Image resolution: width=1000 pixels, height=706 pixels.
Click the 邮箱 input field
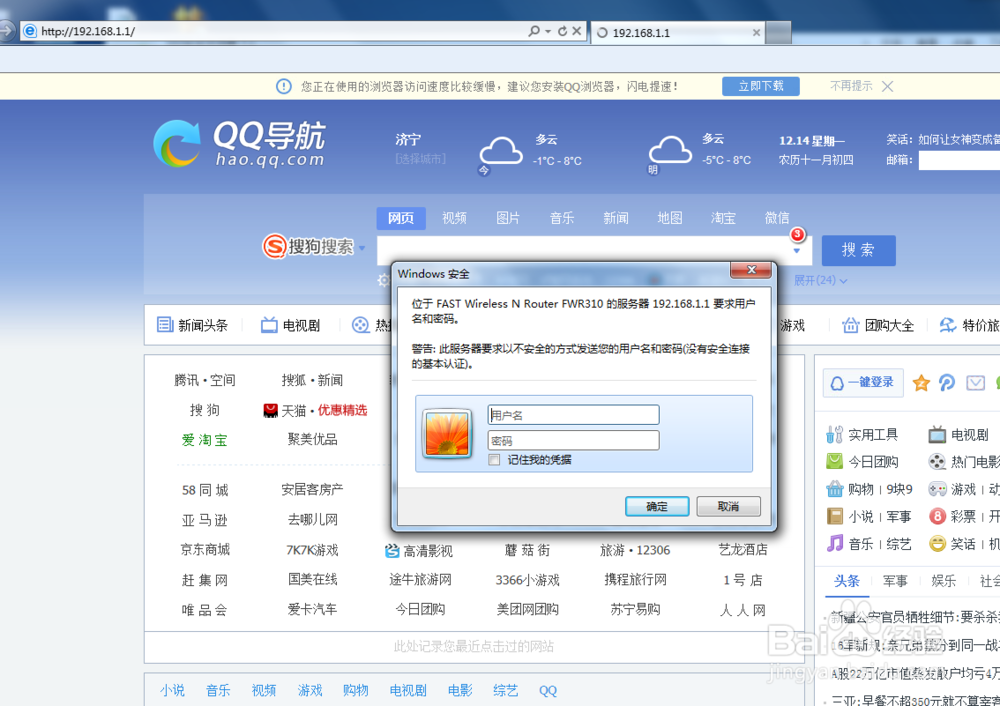pyautogui.click(x=959, y=160)
